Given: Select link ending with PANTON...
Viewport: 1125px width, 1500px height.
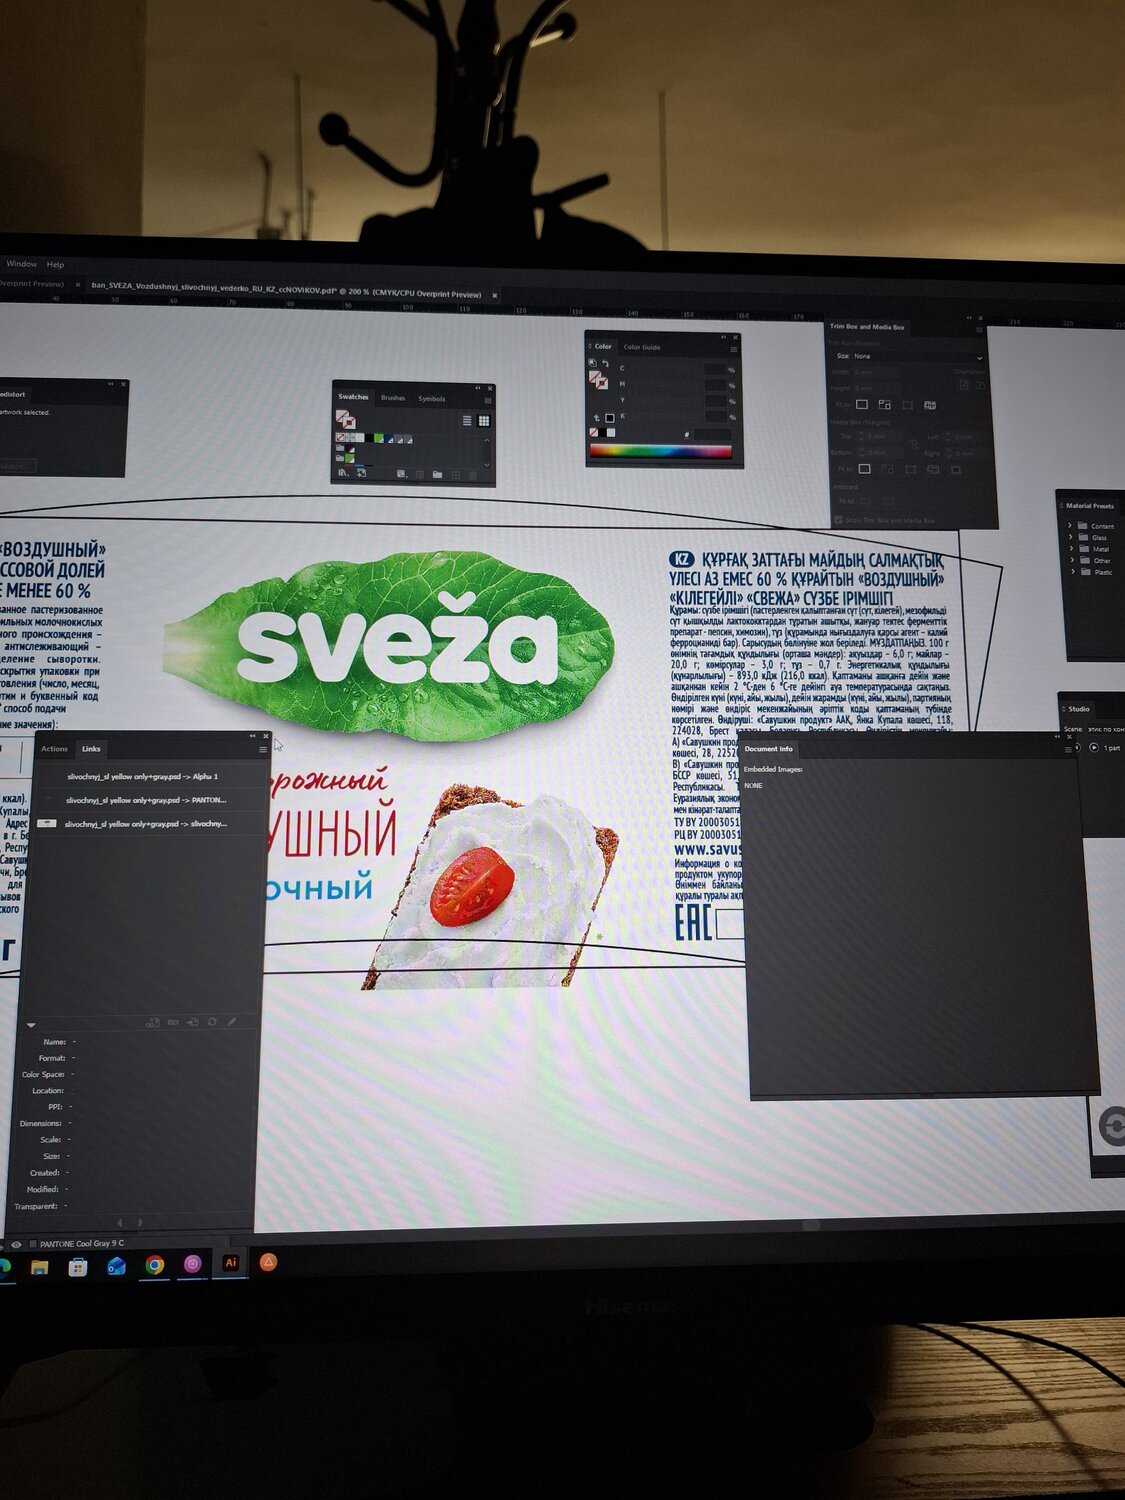Looking at the screenshot, I should tap(147, 800).
